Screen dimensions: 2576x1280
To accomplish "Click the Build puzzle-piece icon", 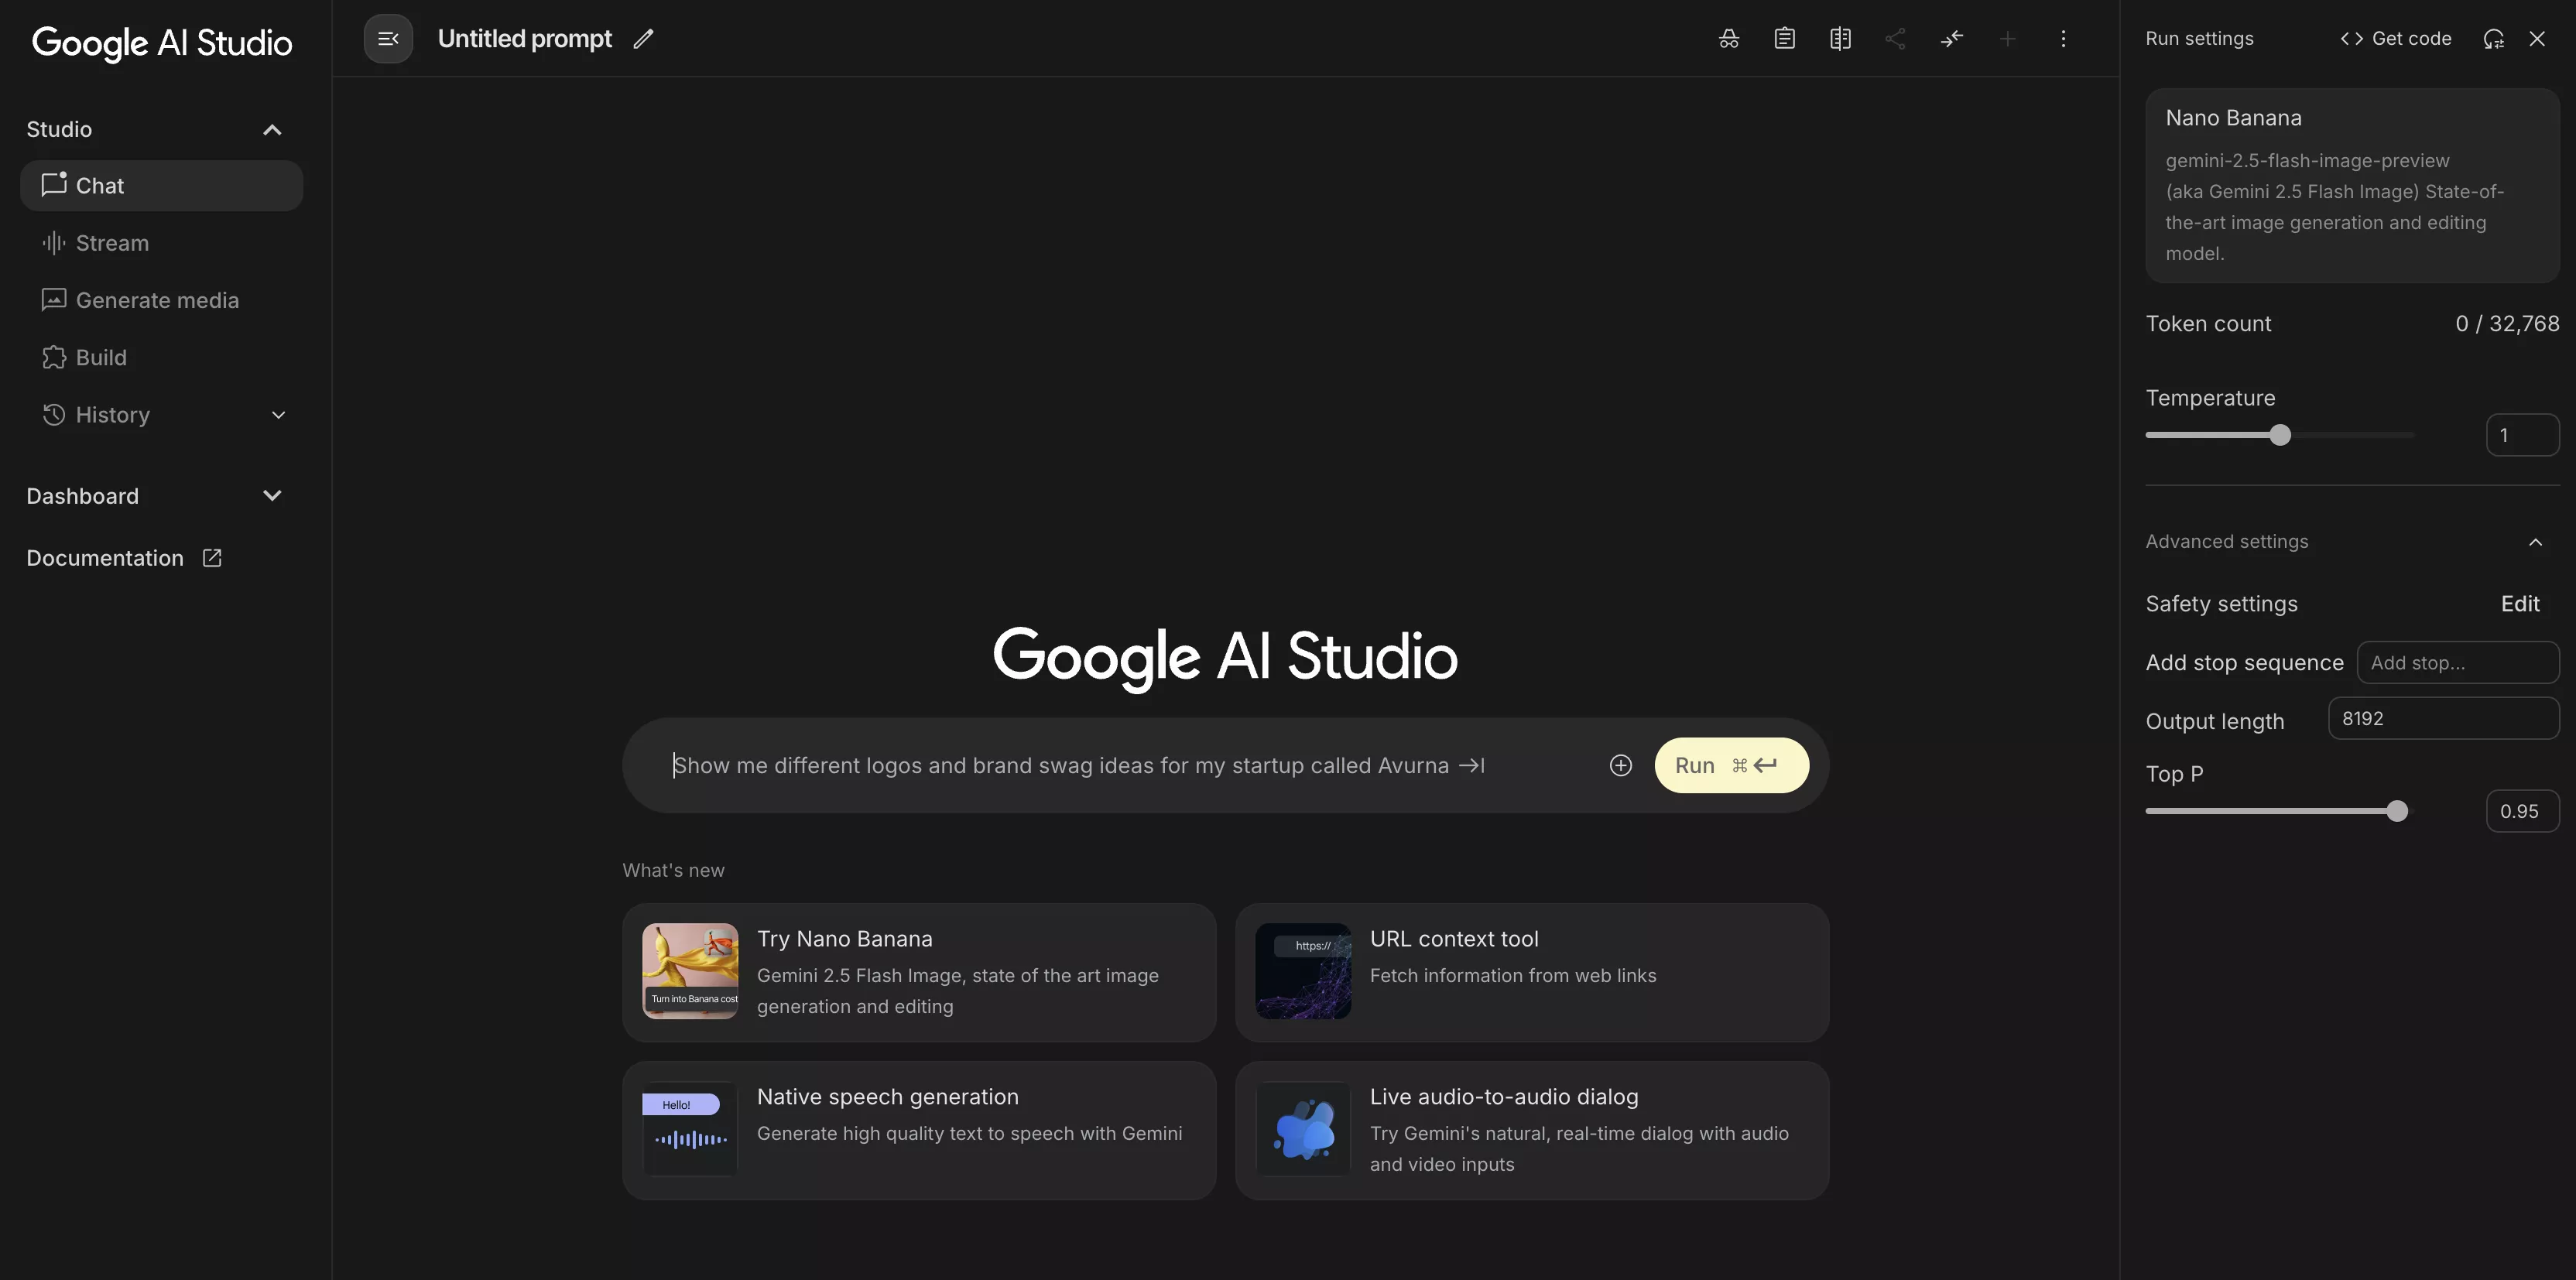I will click(x=54, y=357).
